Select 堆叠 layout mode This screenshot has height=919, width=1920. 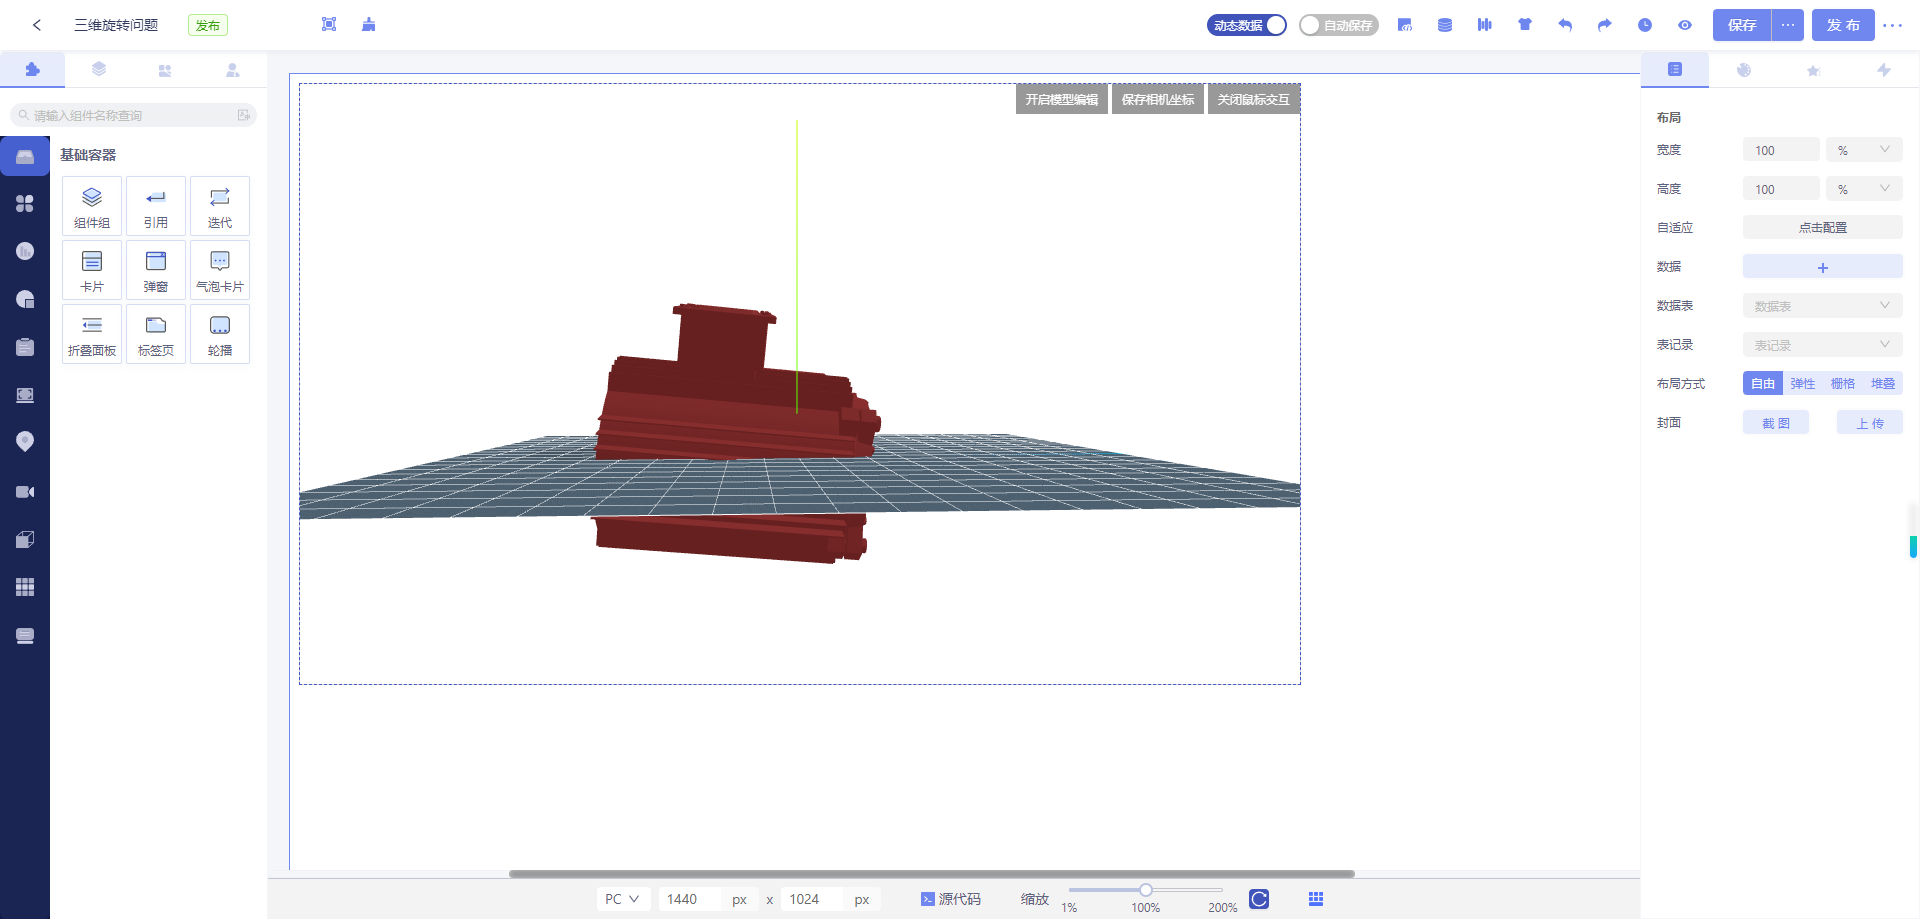coord(1883,384)
